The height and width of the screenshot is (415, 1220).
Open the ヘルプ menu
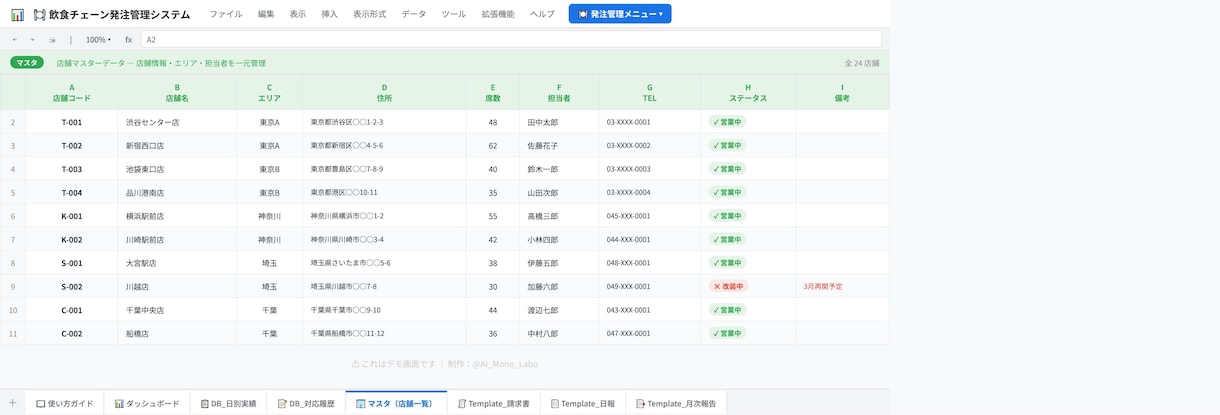click(x=543, y=14)
